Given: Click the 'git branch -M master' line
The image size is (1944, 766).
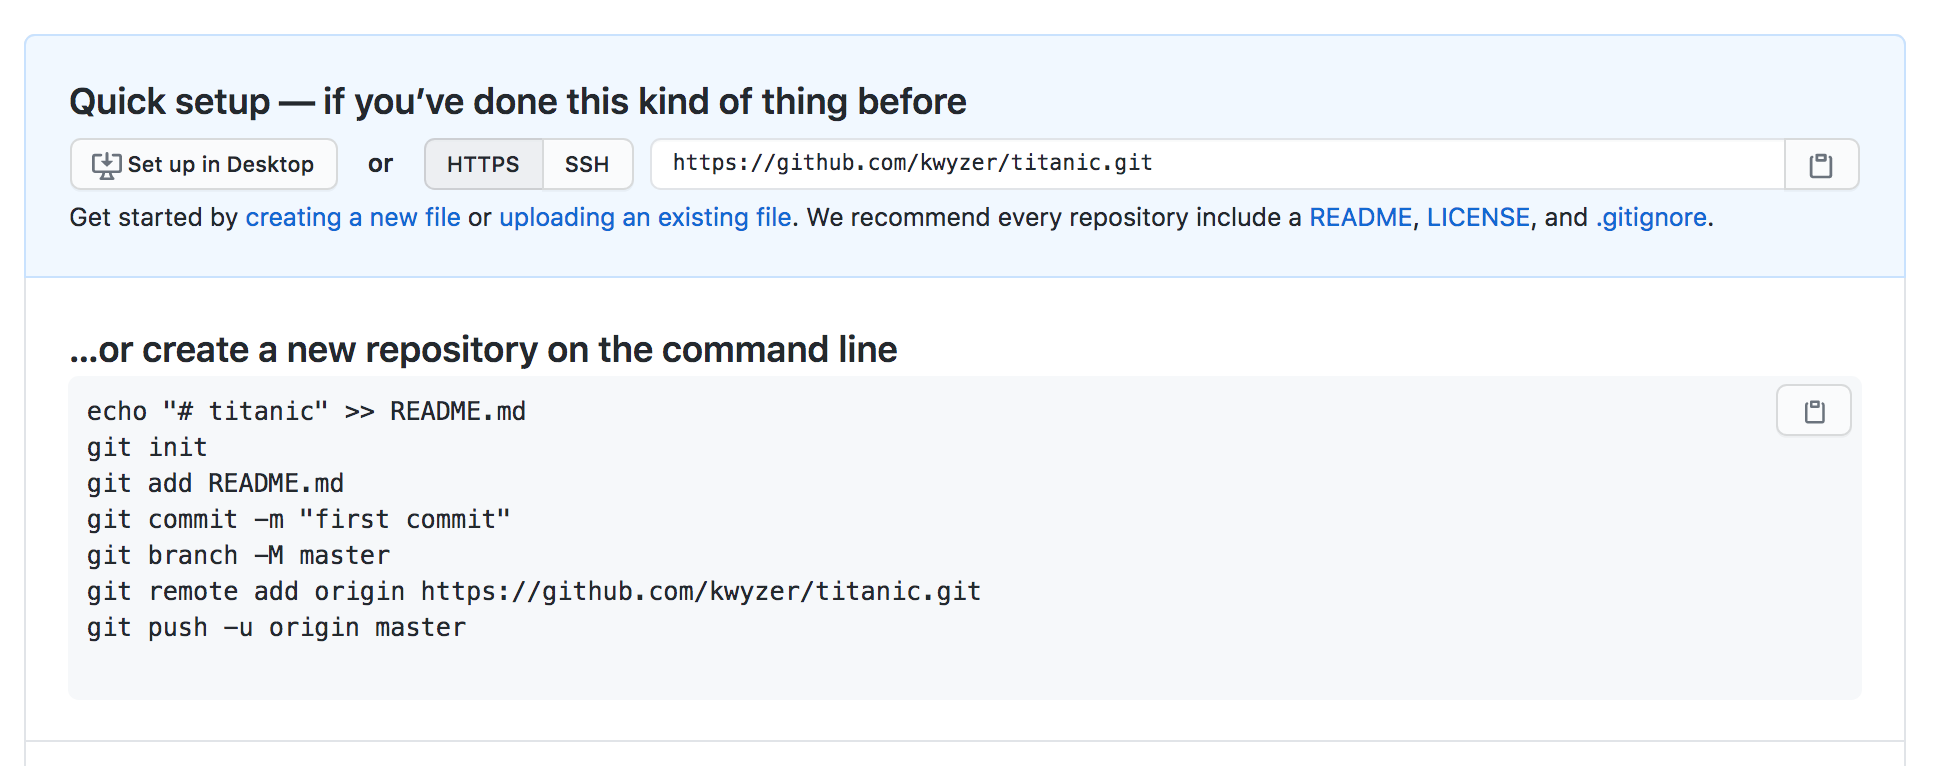Looking at the screenshot, I should point(238,556).
